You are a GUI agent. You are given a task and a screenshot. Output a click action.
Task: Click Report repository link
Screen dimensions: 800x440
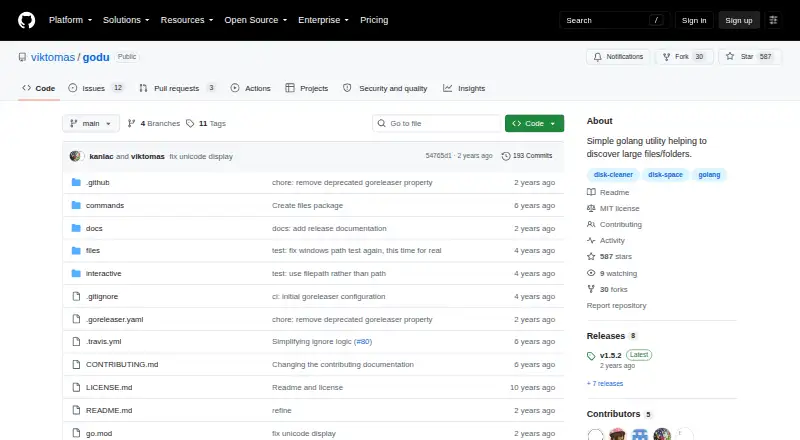click(616, 305)
